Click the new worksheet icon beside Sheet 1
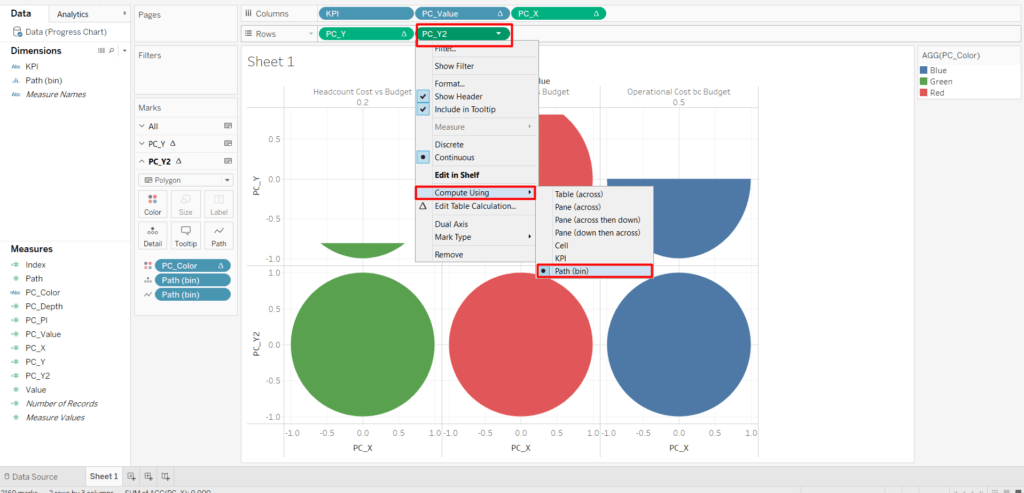Image resolution: width=1024 pixels, height=493 pixels. coord(131,477)
